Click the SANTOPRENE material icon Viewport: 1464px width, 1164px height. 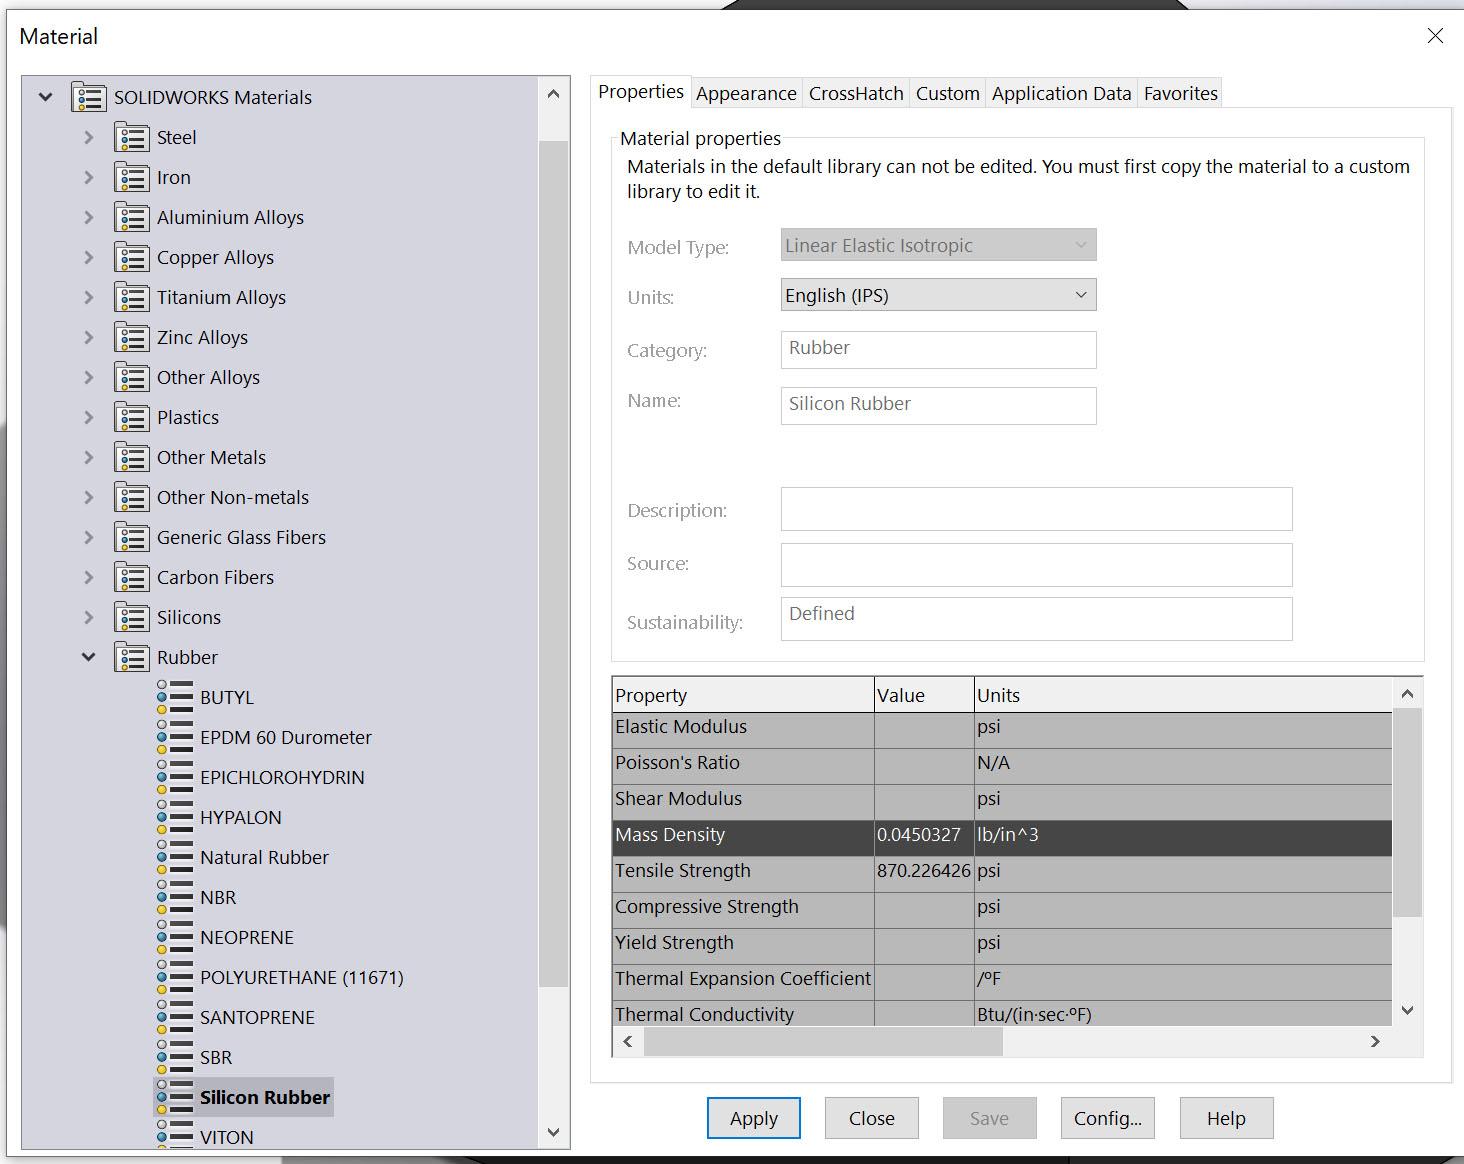tap(175, 1017)
